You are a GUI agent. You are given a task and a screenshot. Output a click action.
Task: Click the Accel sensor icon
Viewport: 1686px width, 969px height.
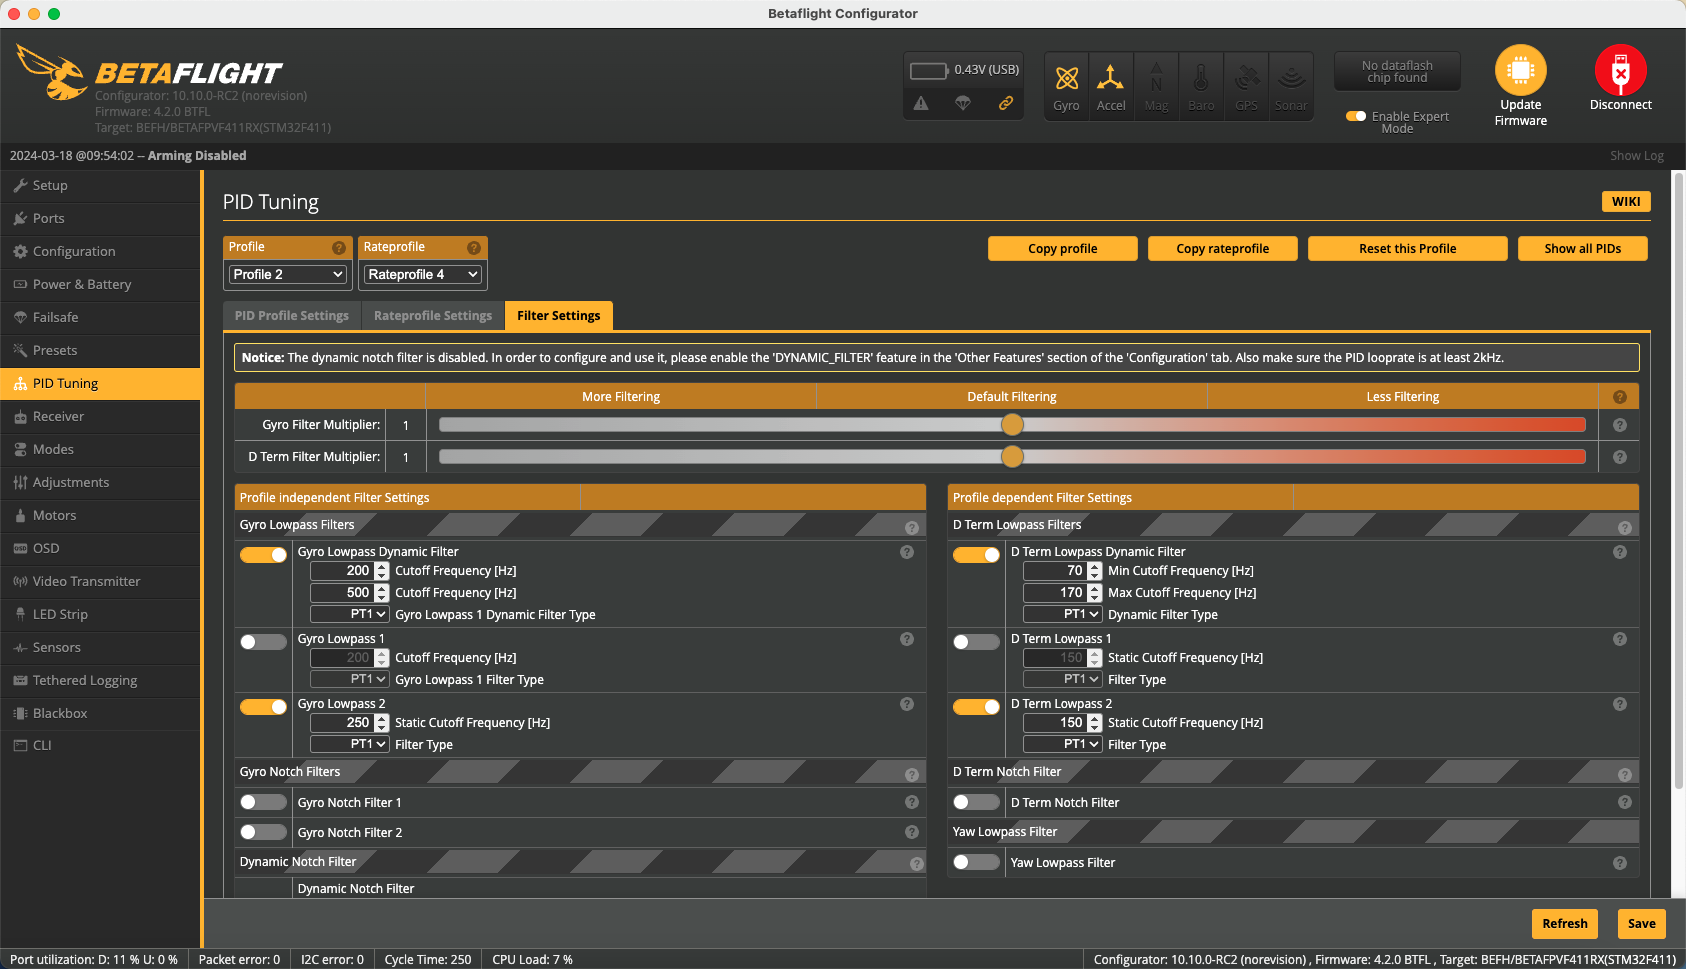point(1110,77)
